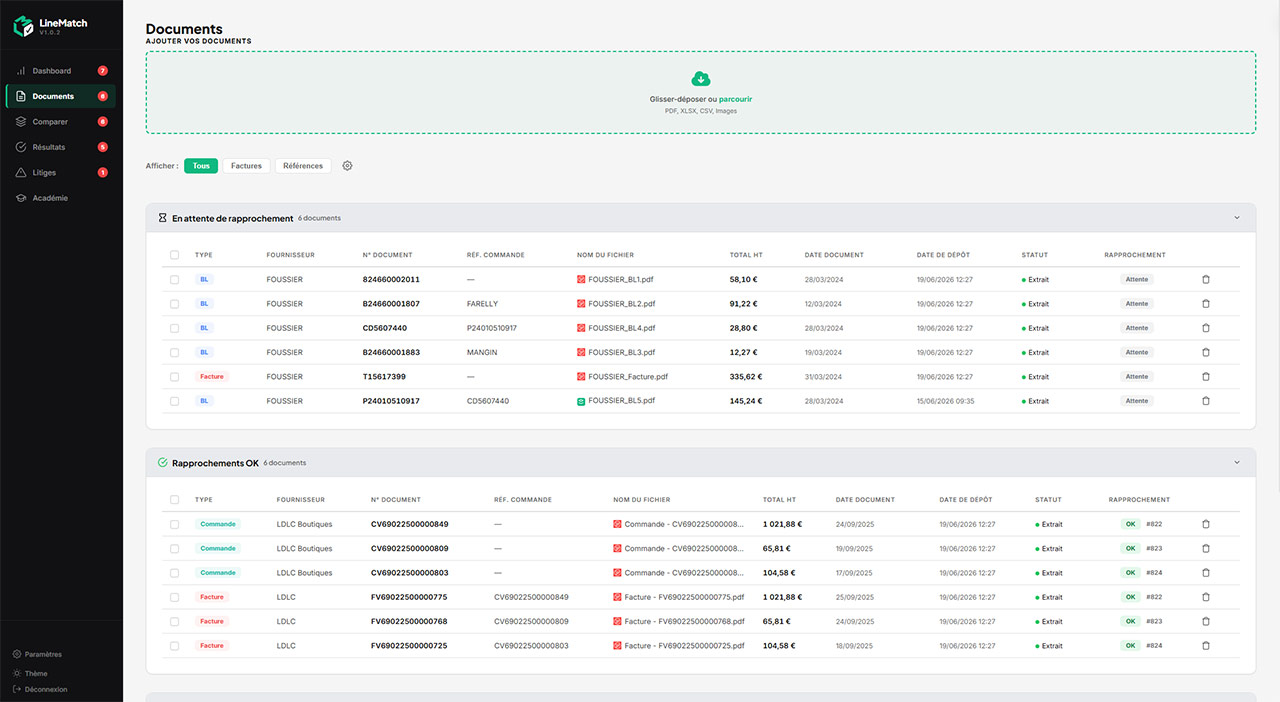Screen dimensions: 1280x702
Task: Click supplier LDLC Boutiques on CV69022500000803 row
Action: point(305,573)
